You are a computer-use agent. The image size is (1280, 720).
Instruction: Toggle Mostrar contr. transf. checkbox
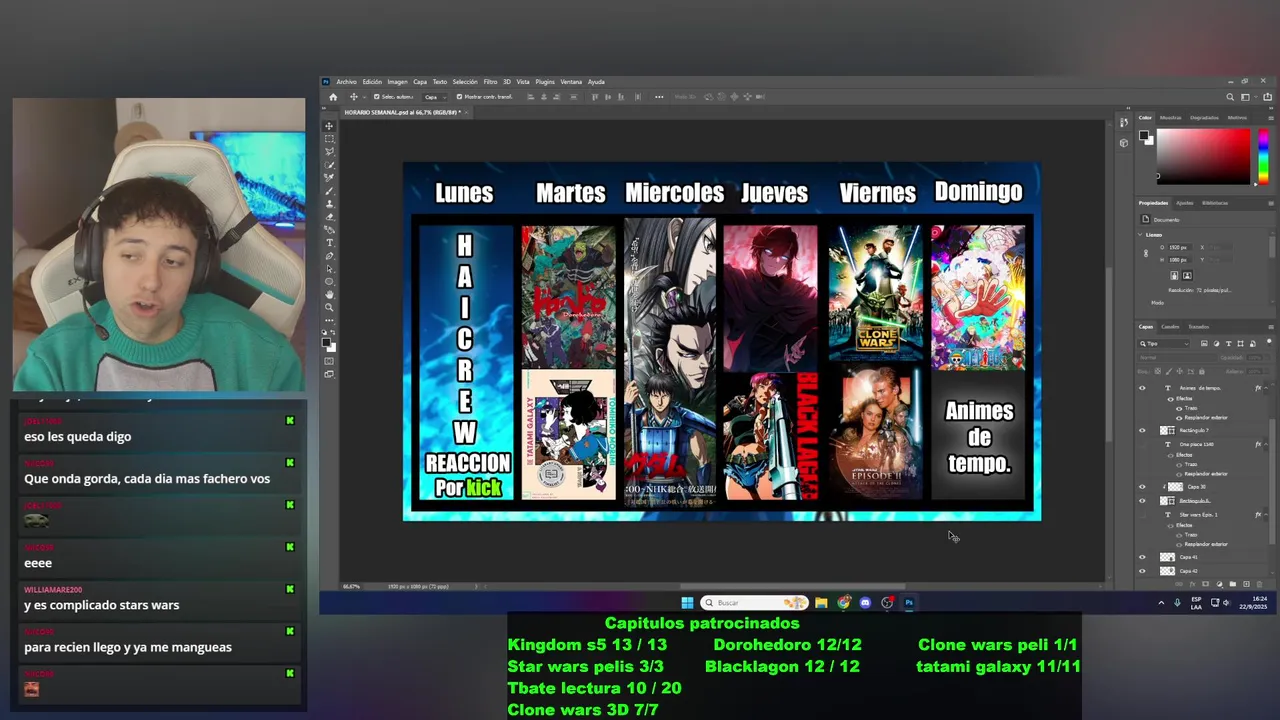click(459, 97)
